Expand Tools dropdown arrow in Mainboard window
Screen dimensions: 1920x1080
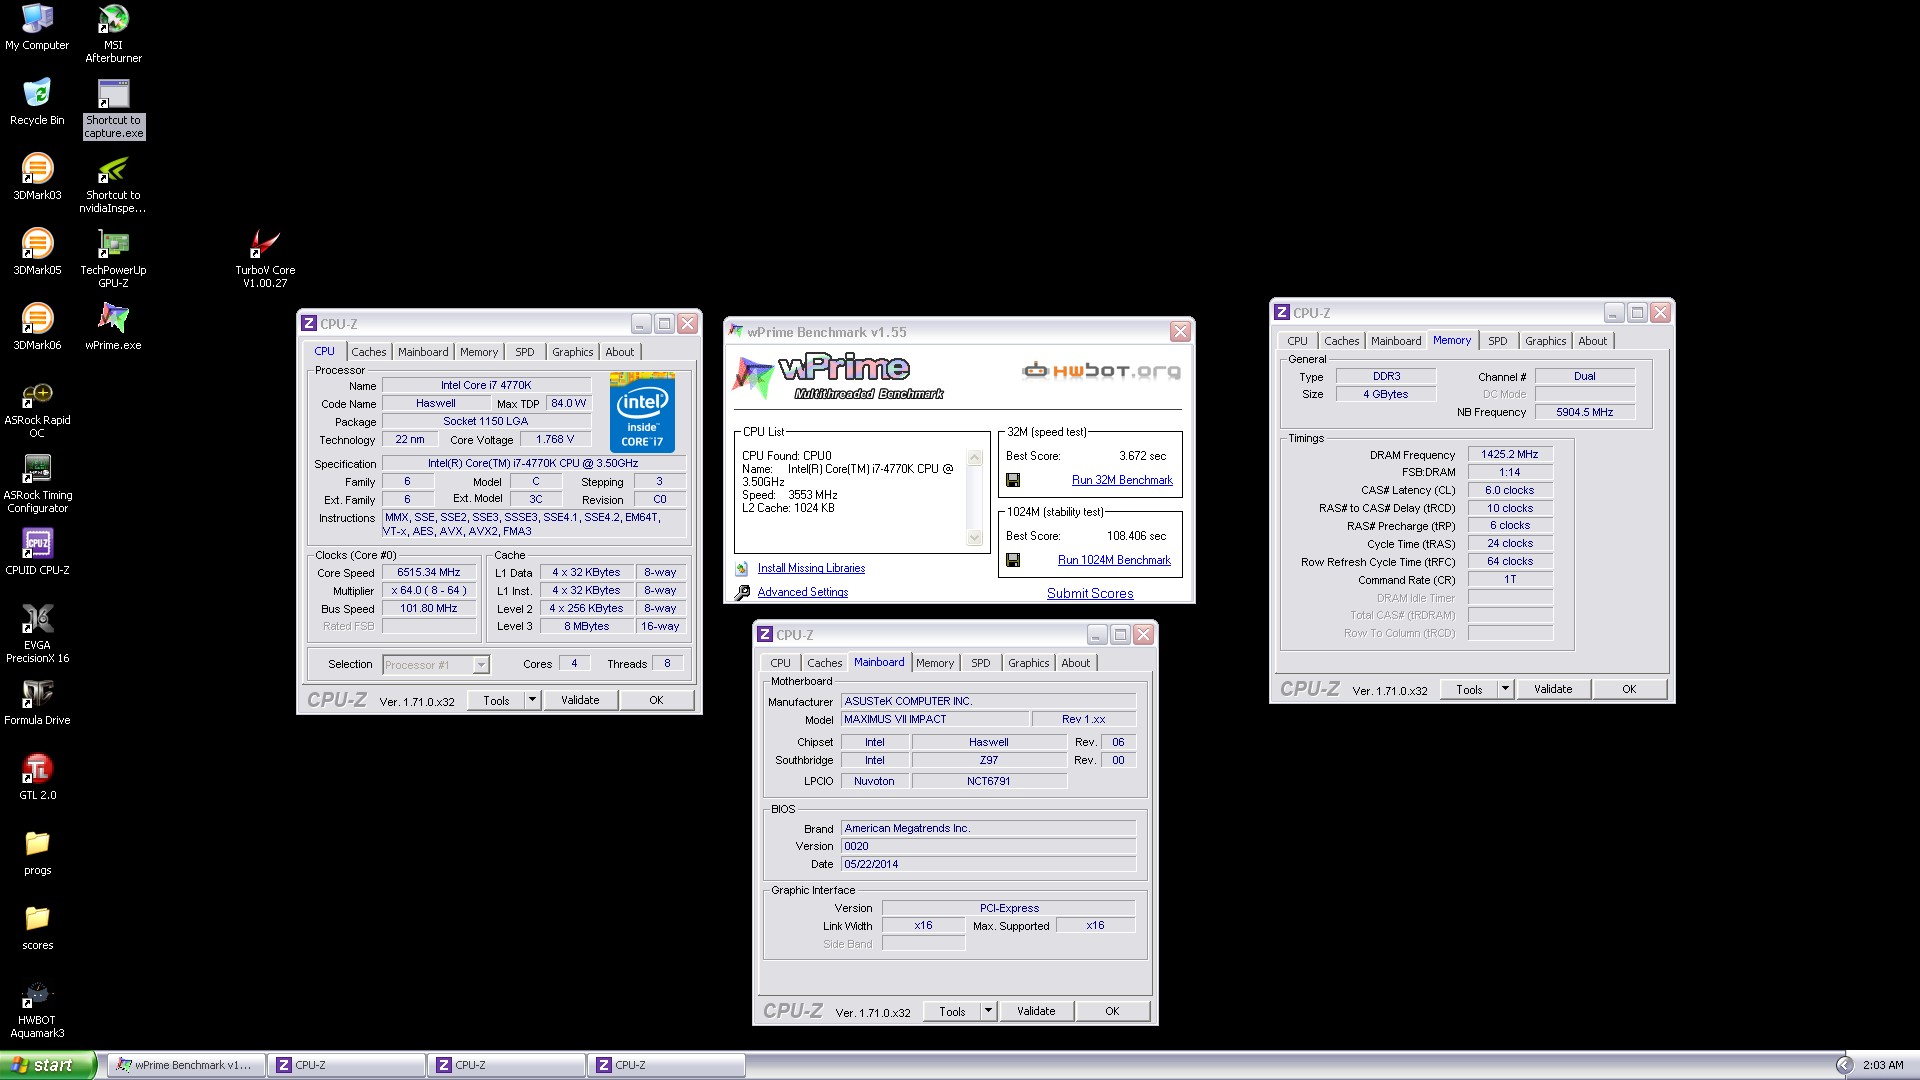[988, 1011]
